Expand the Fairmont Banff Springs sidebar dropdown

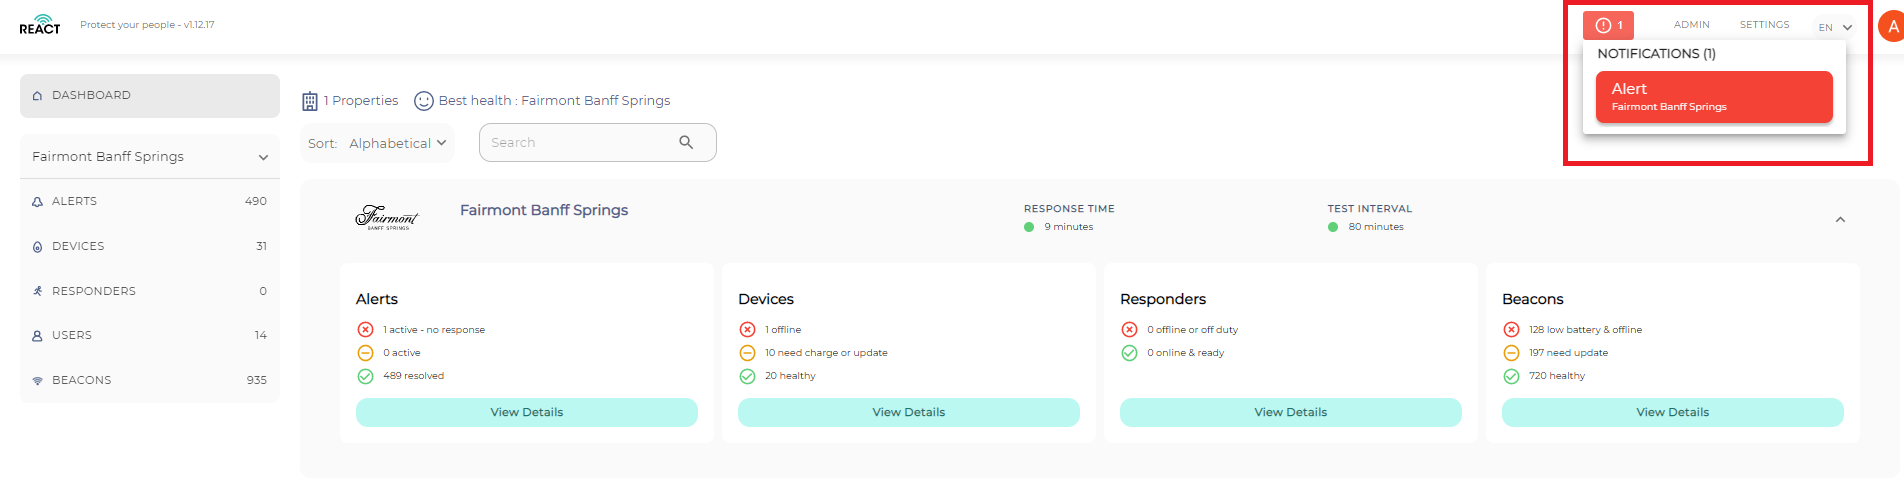150,157
